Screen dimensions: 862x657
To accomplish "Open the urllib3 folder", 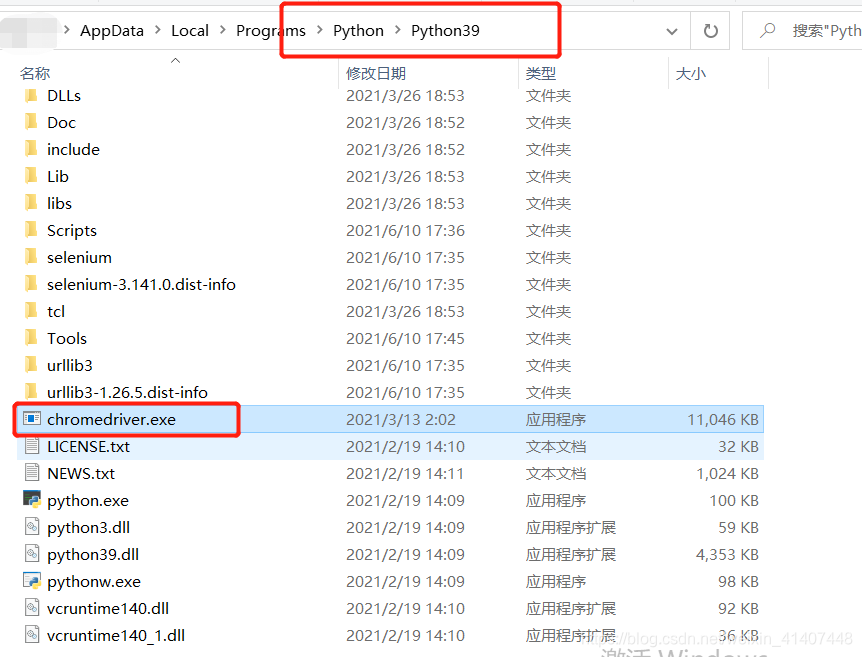I will coord(70,365).
